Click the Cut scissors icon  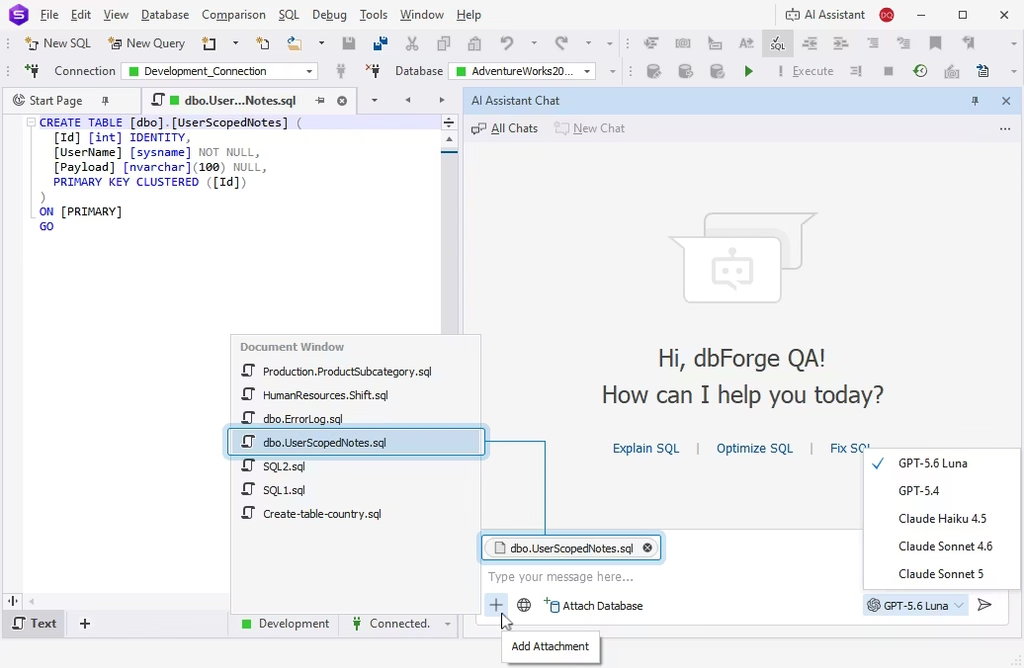(411, 43)
